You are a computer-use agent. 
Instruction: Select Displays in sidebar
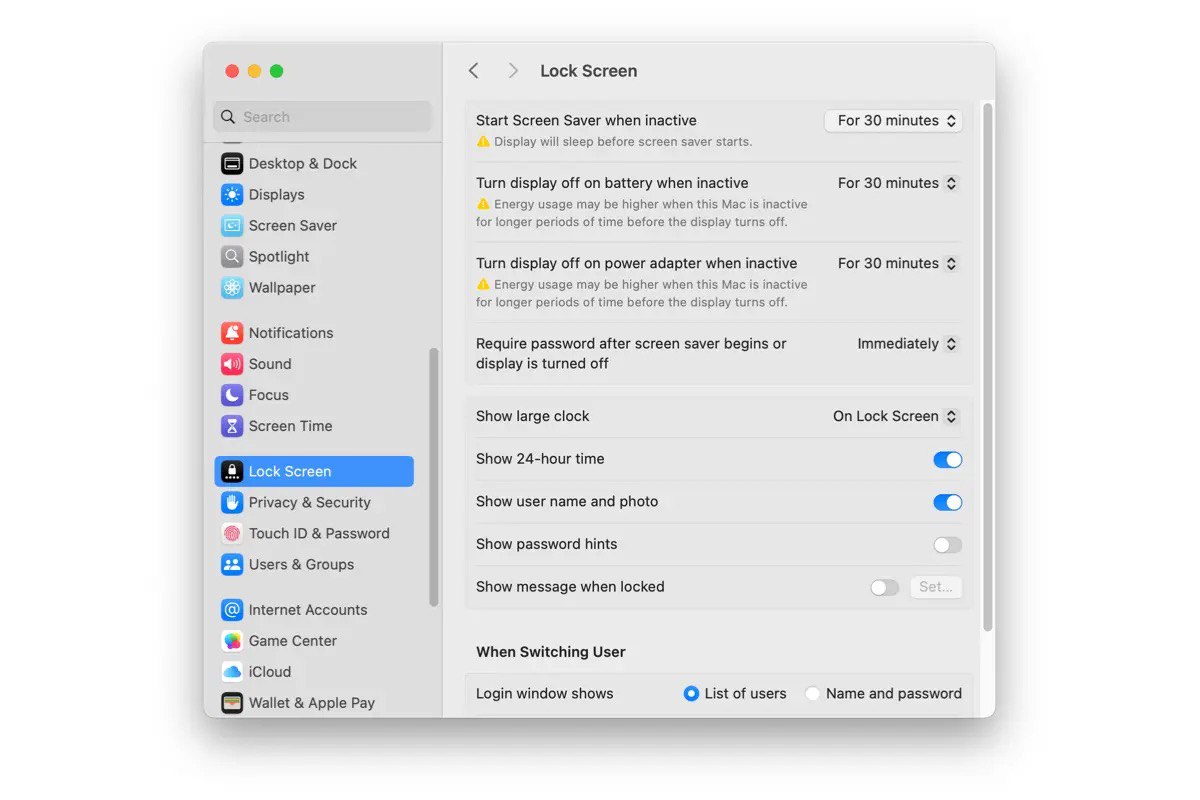tap(277, 195)
